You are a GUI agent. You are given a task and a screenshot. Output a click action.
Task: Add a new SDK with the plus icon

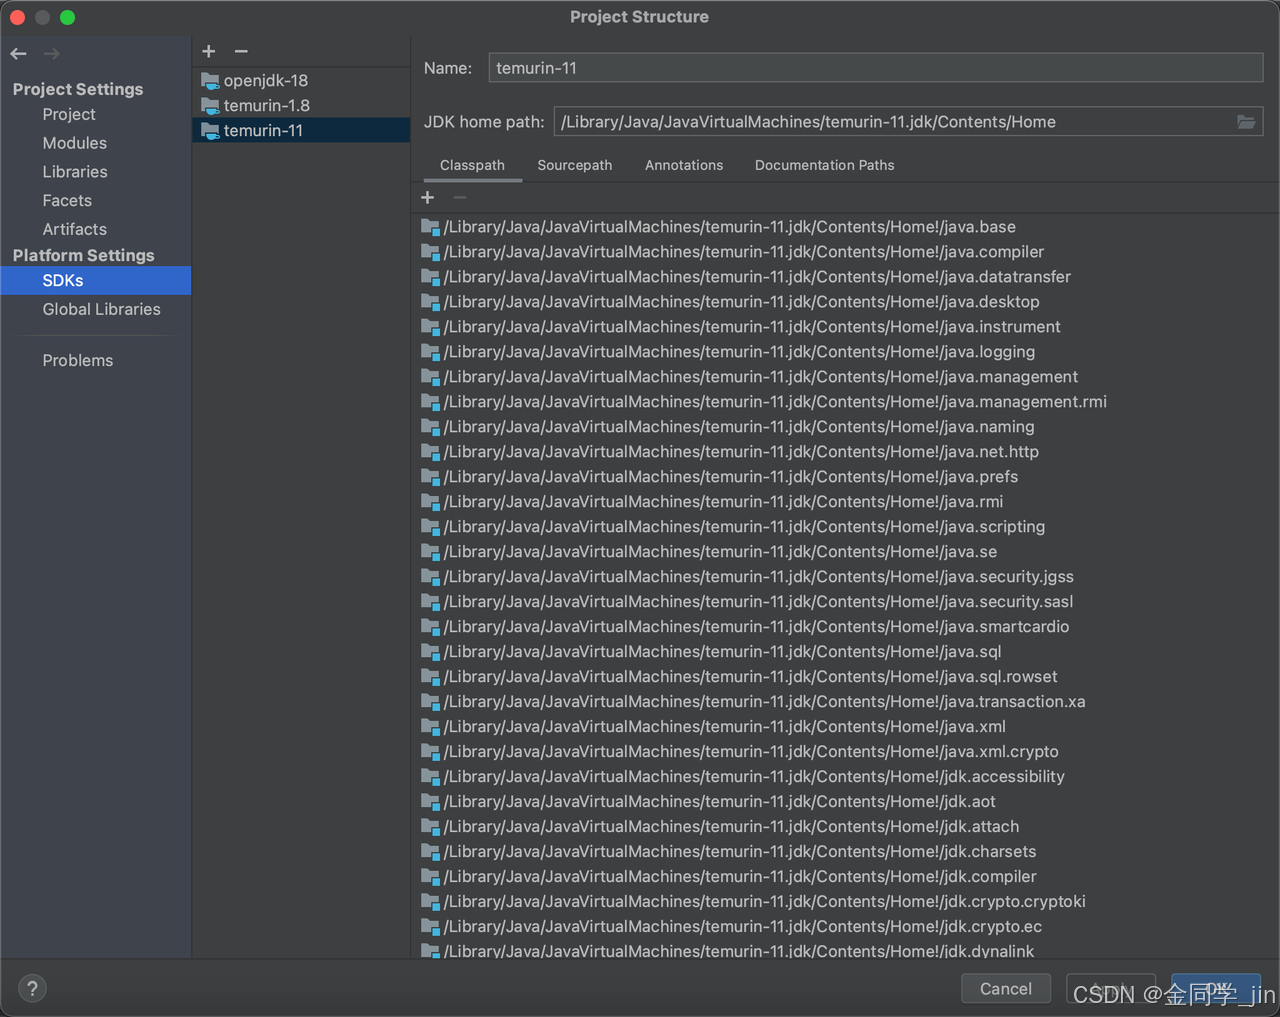tap(209, 51)
